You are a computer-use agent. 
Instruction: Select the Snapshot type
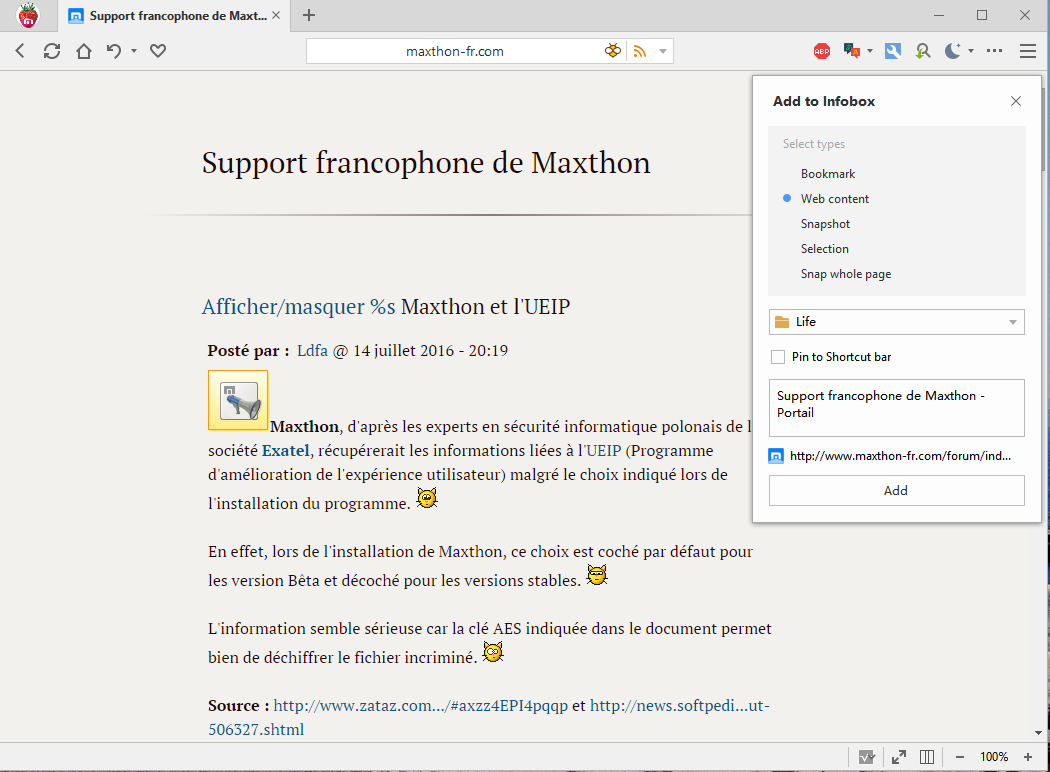coord(825,224)
